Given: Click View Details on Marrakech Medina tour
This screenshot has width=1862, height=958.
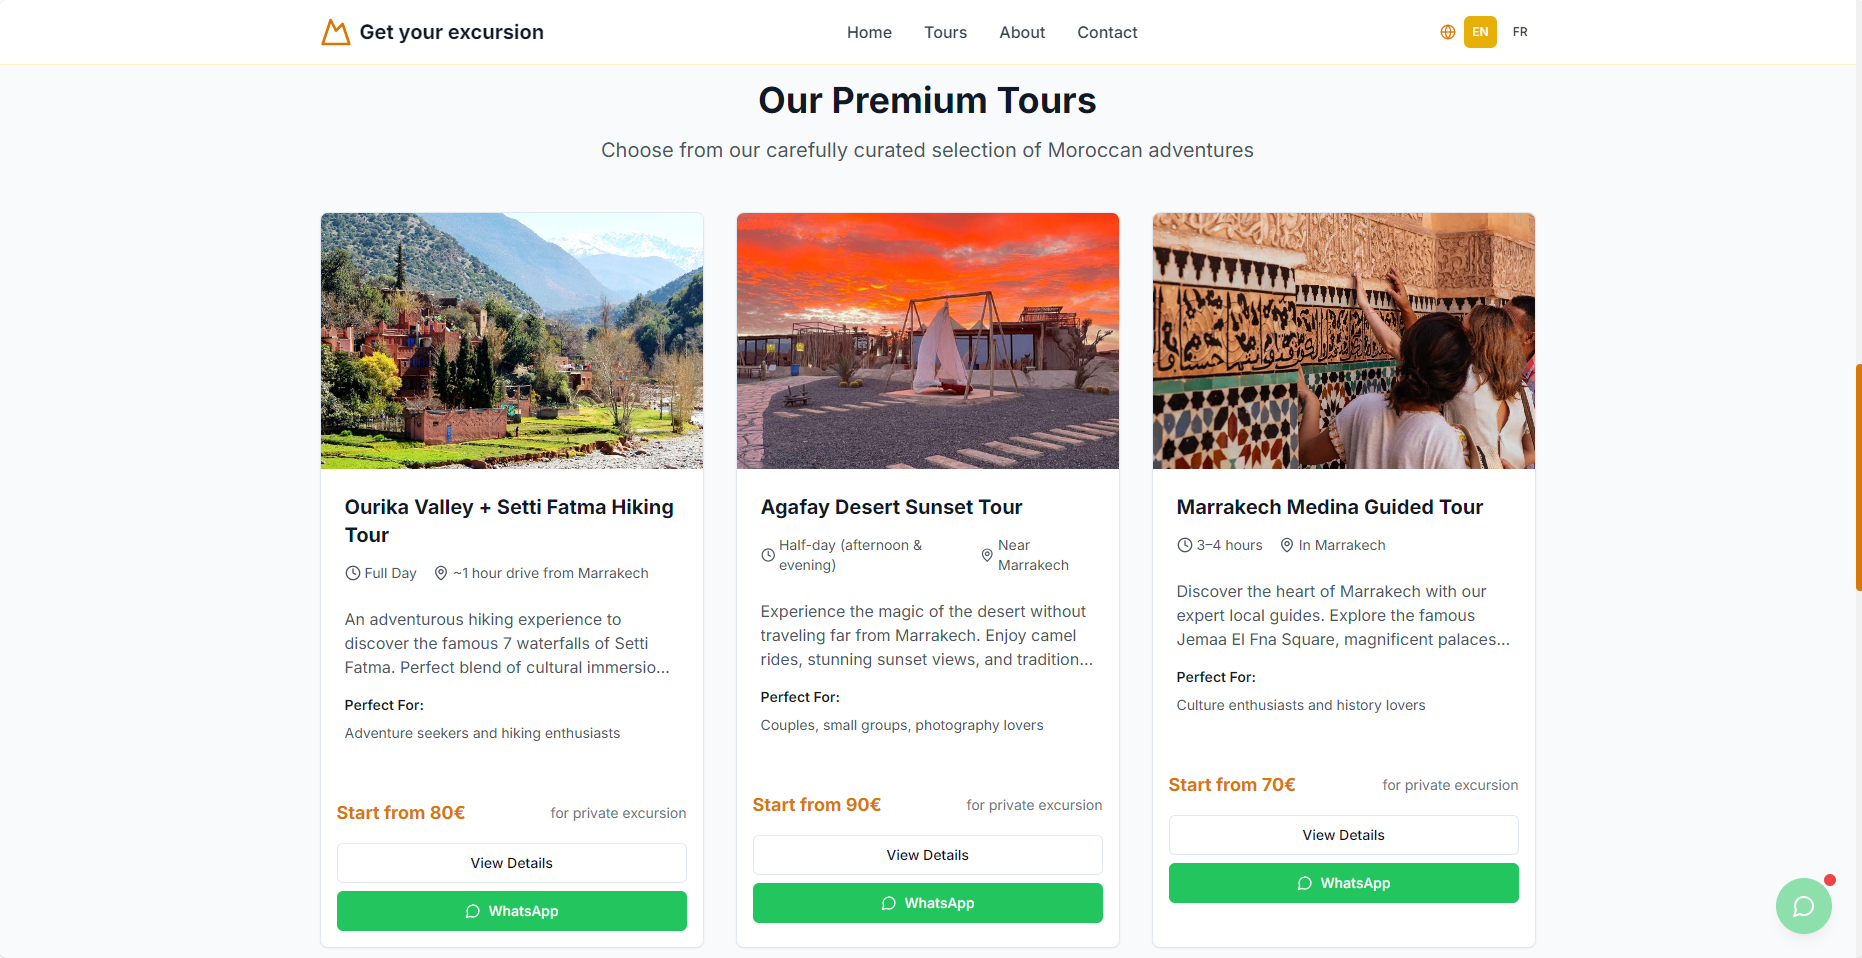Looking at the screenshot, I should click(x=1343, y=835).
